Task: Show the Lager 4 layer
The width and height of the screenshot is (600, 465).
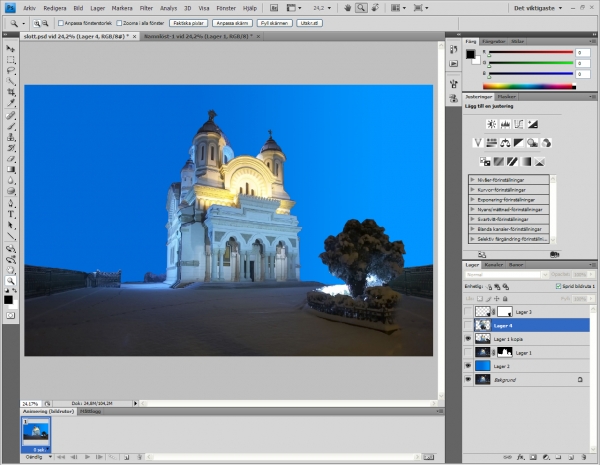Action: [468, 325]
